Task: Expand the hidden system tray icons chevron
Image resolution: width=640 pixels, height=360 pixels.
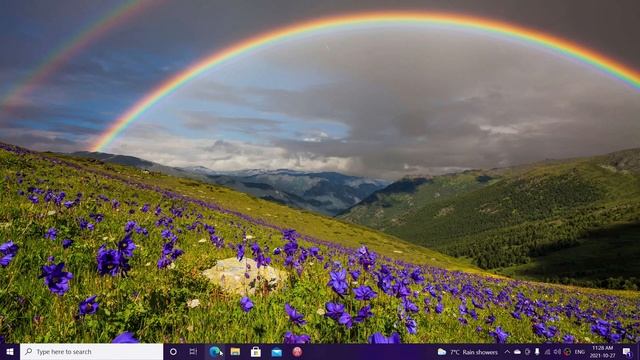Action: click(507, 352)
